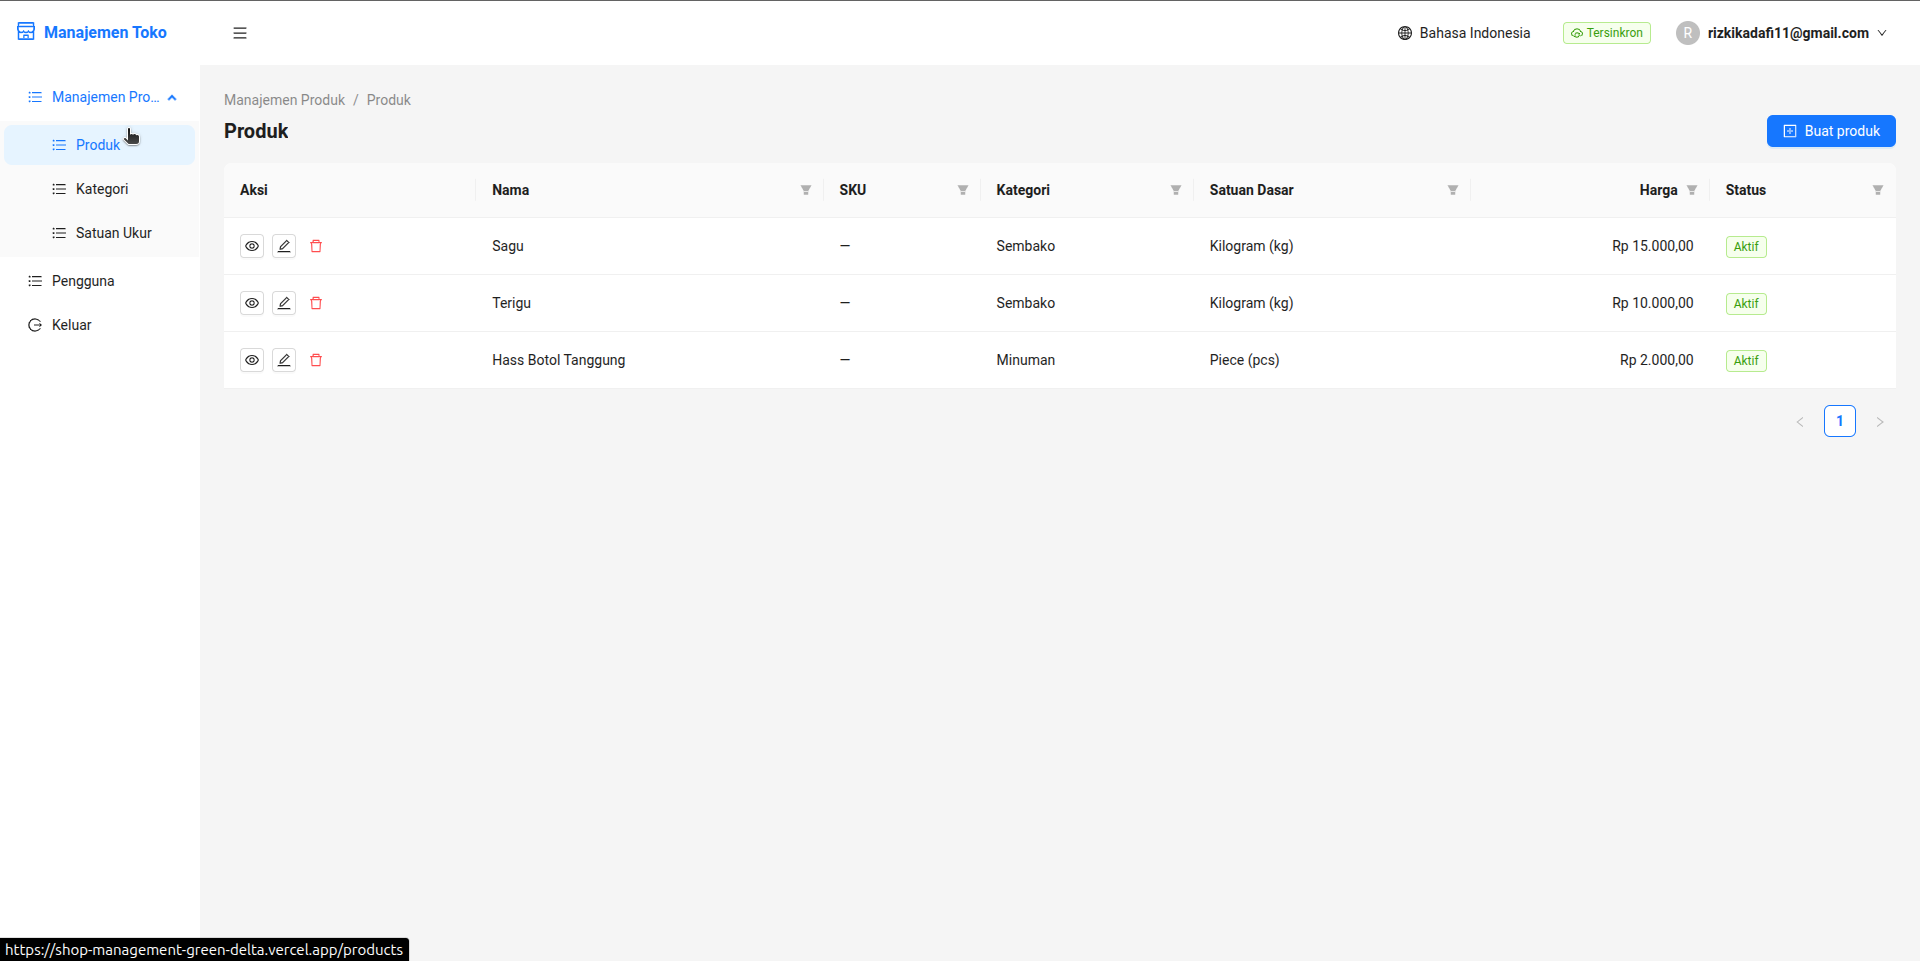
Task: Click the Aktif tag for Terigu
Action: click(x=1746, y=304)
